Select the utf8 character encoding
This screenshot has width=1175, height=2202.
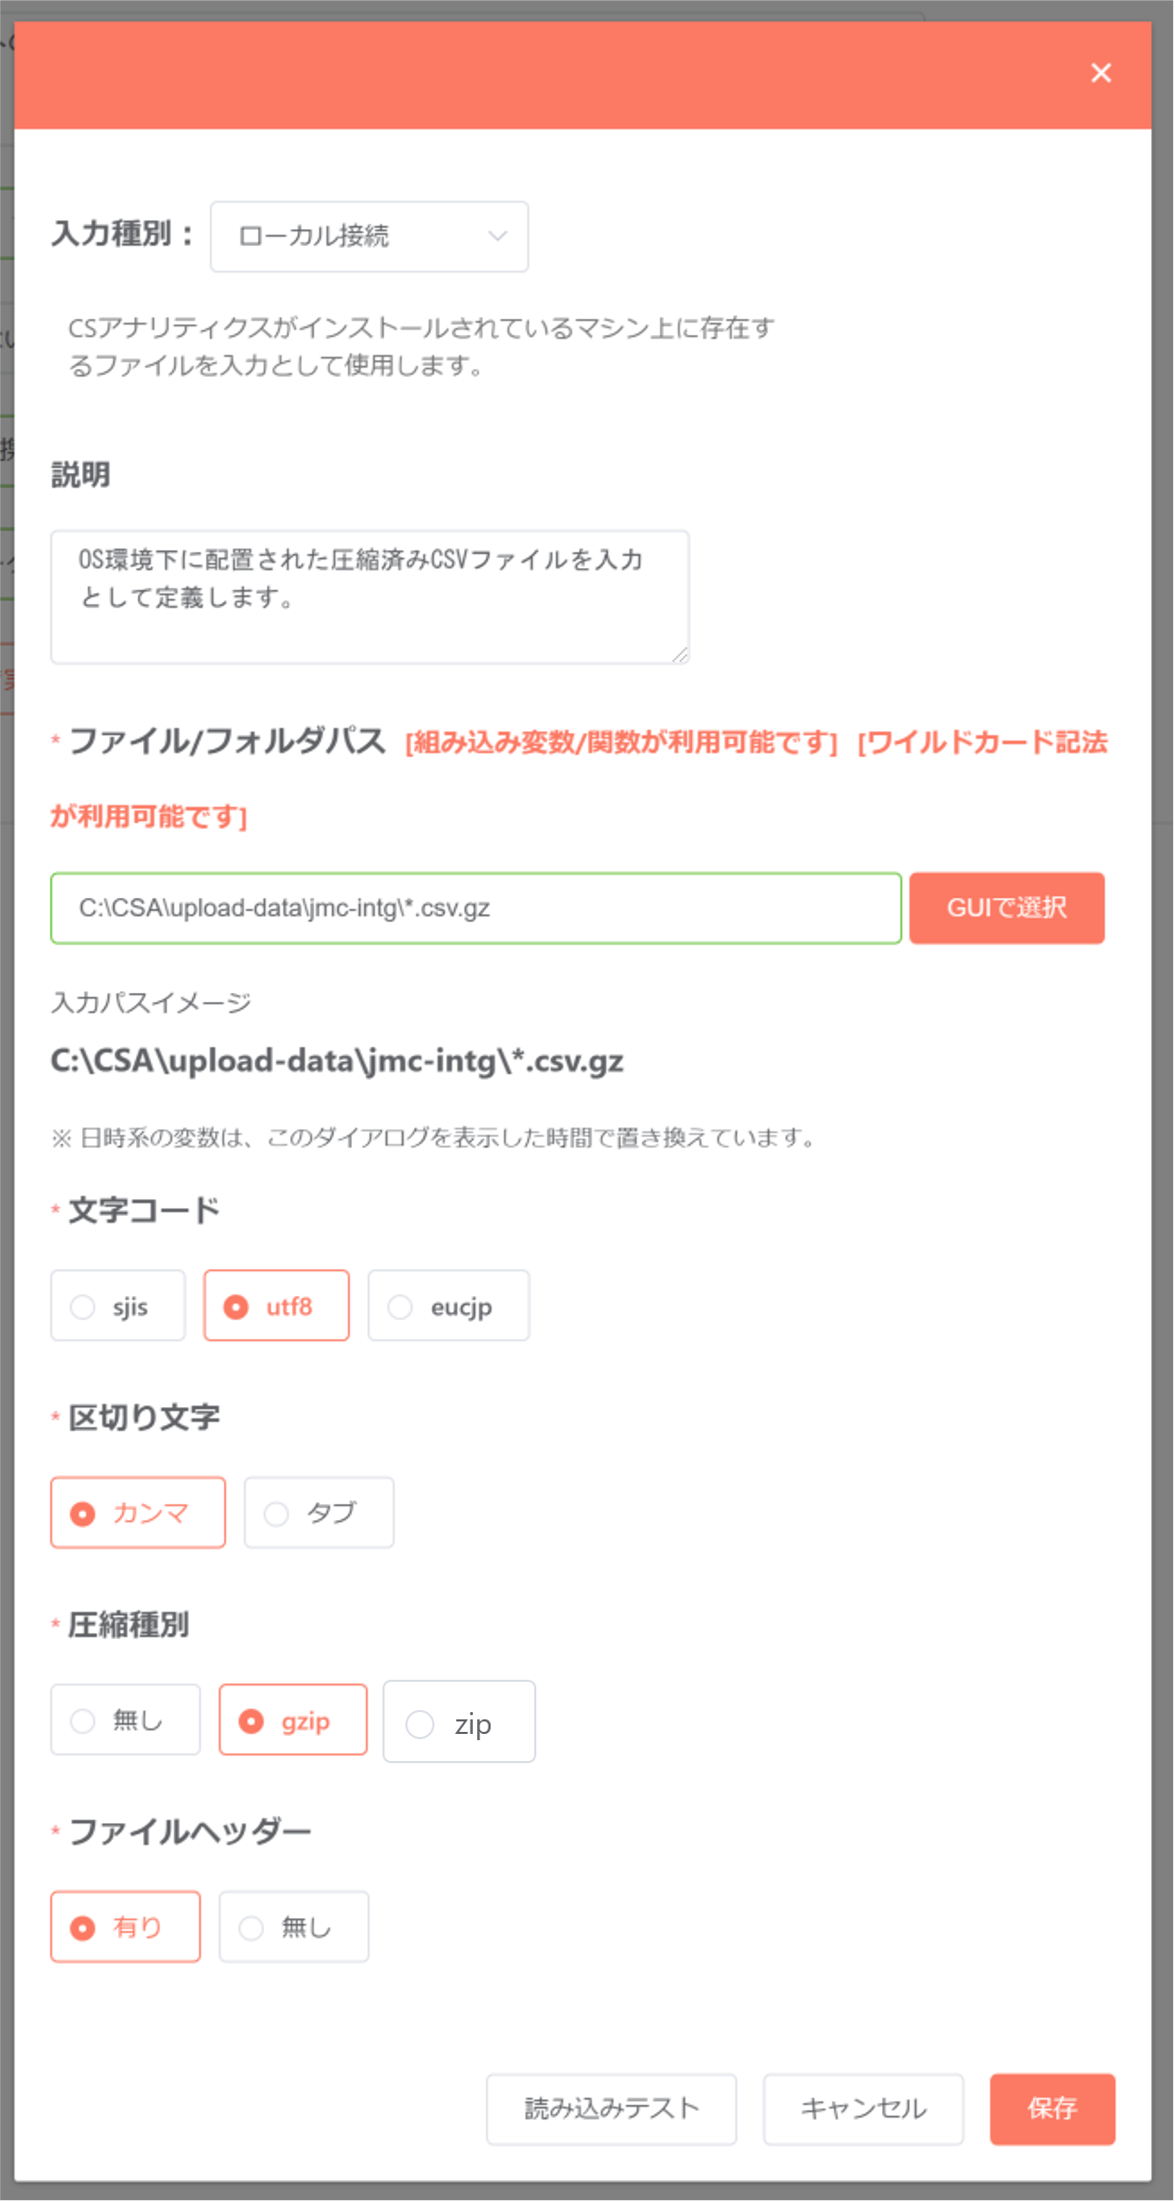tap(277, 1306)
